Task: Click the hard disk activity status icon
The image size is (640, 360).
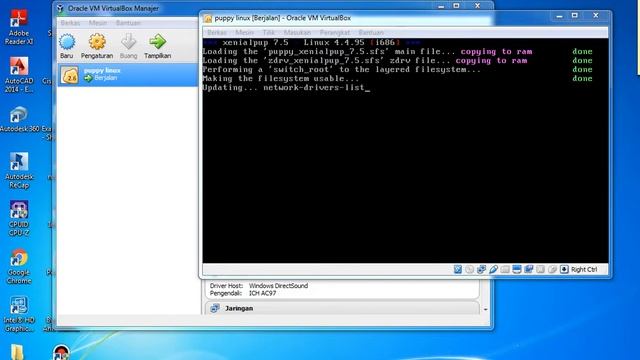Action: [x=458, y=269]
